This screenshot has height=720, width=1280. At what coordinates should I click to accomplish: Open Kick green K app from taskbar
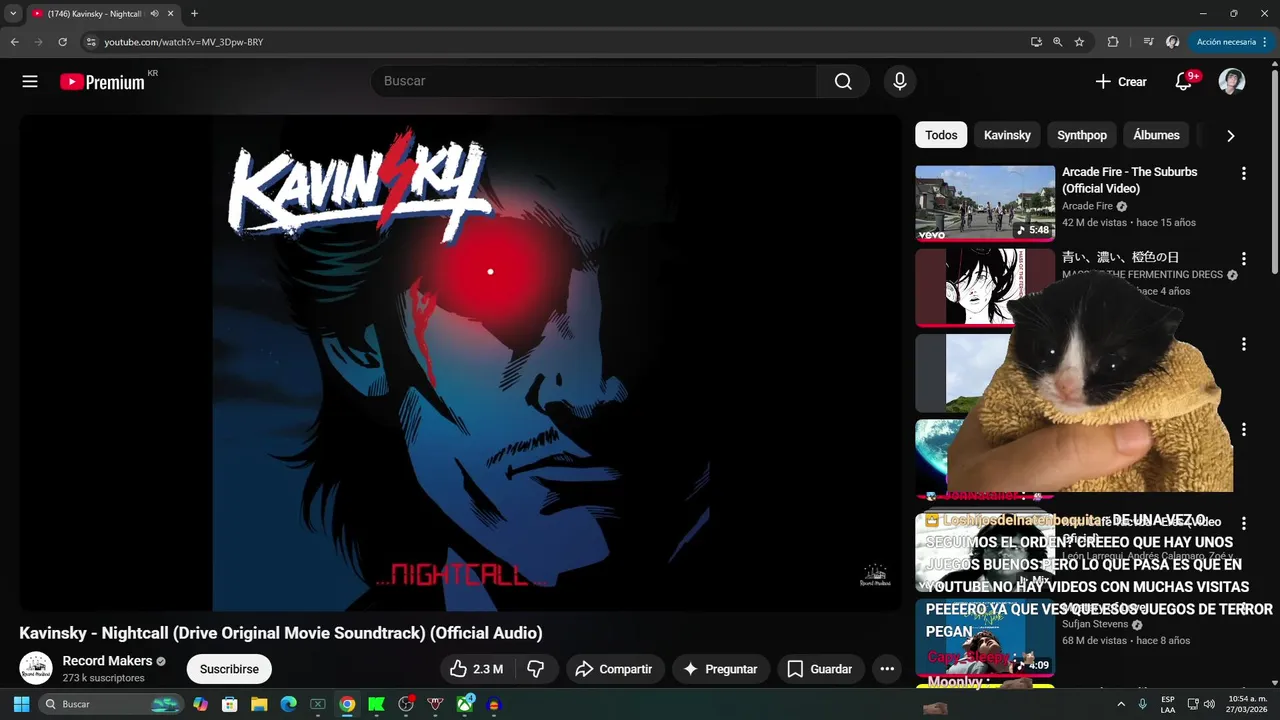tap(376, 704)
